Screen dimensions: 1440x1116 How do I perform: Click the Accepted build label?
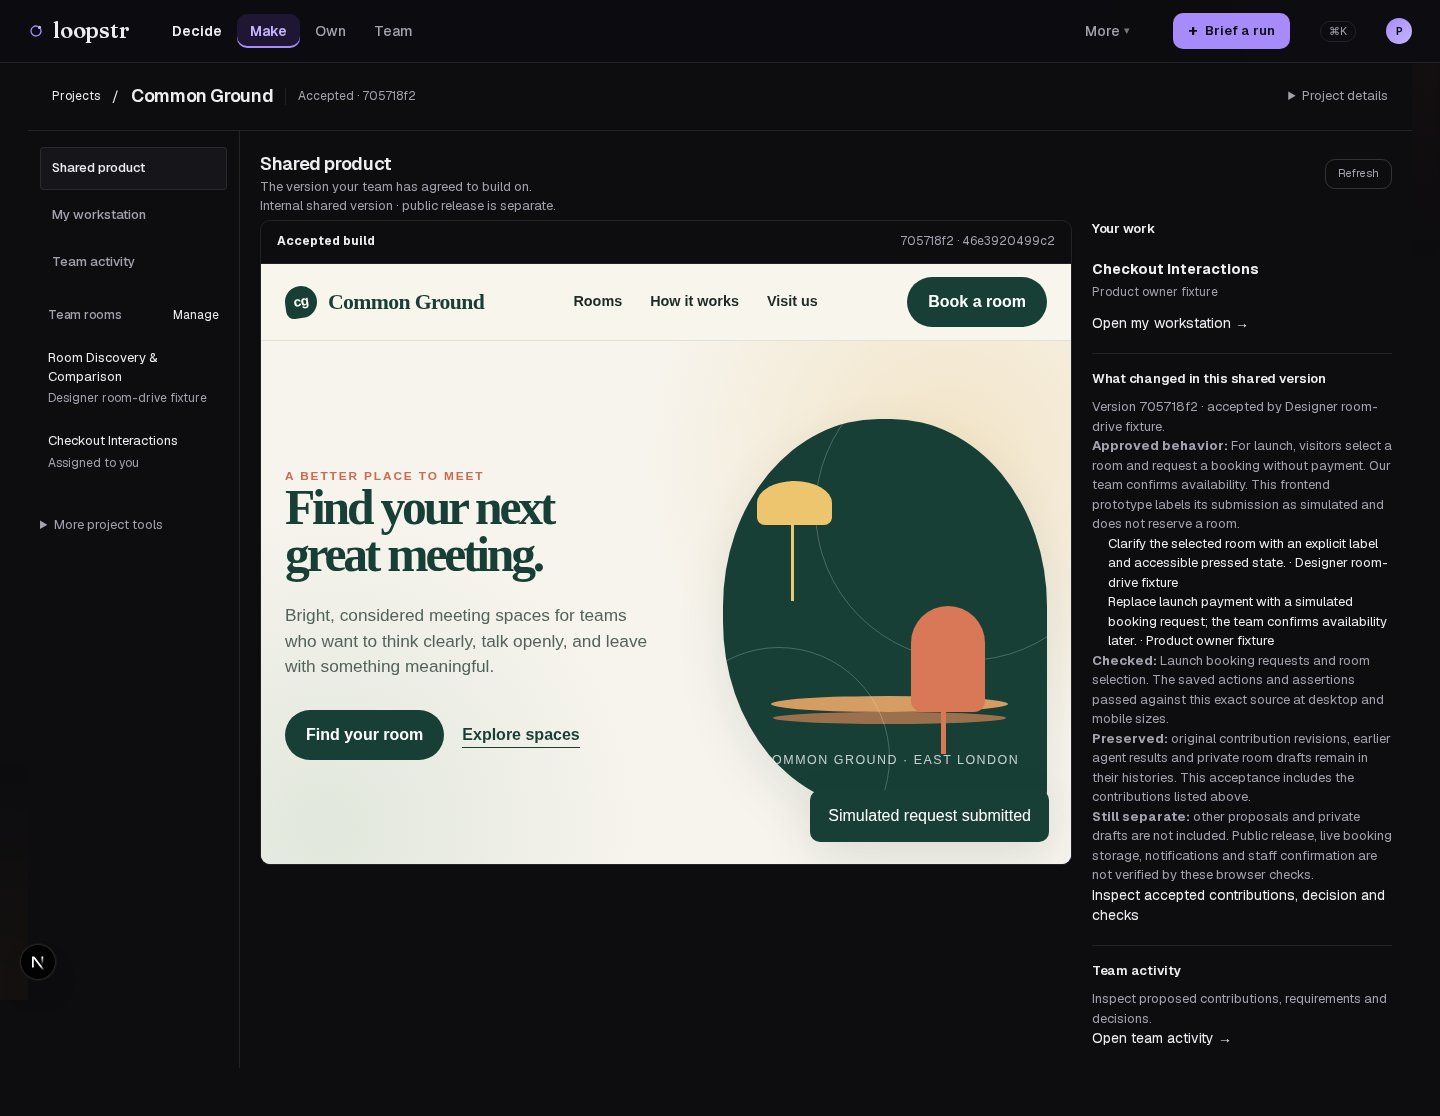point(326,241)
